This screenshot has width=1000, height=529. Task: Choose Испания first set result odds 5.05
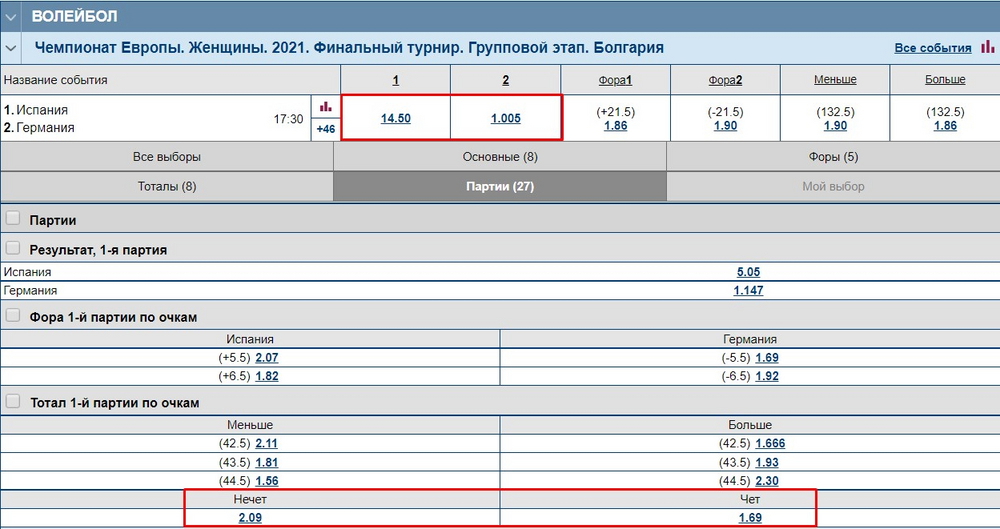pos(748,272)
